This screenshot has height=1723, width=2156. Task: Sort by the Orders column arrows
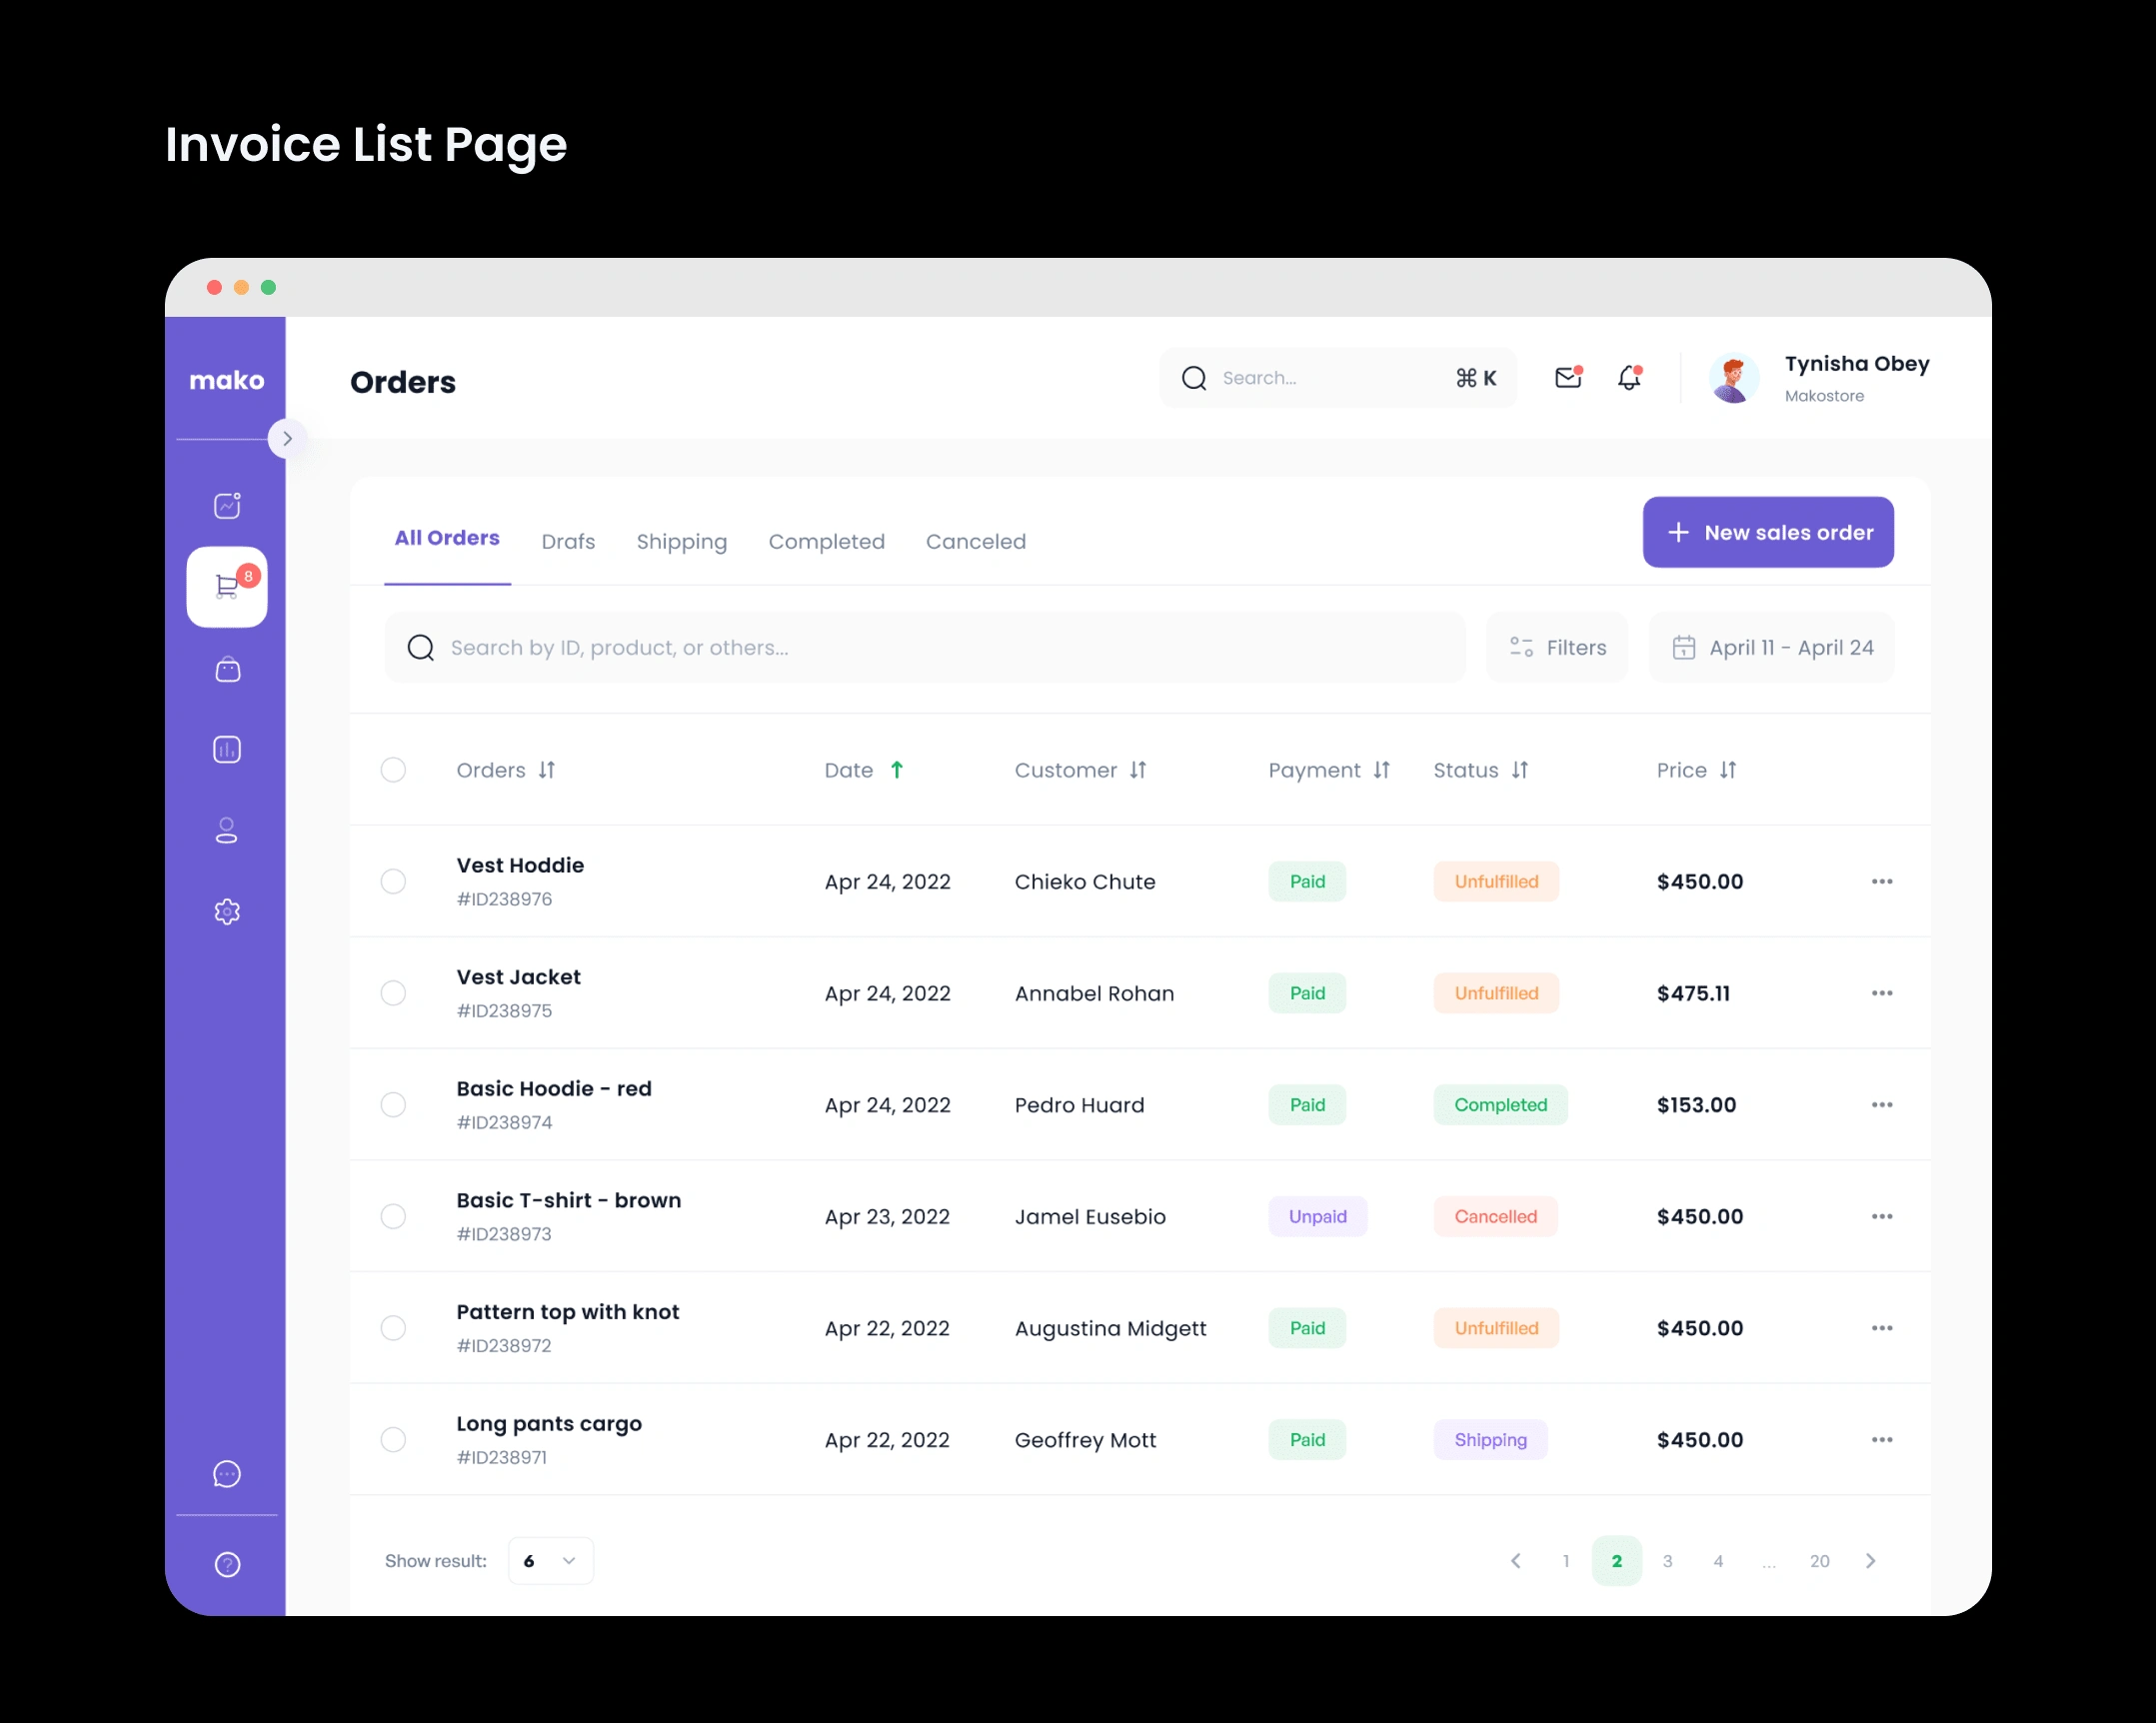click(x=547, y=770)
